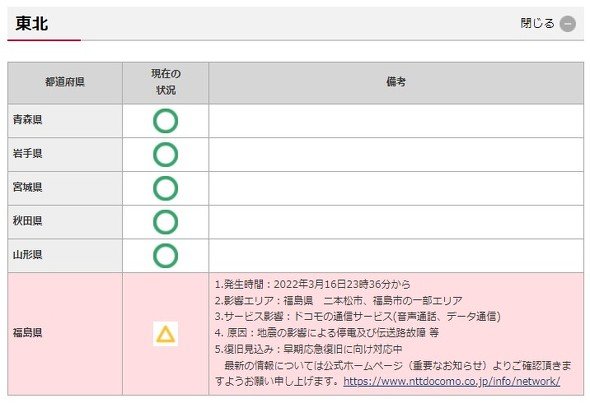Click the 都道府県 column header
This screenshot has height=403, width=590.
[65, 82]
